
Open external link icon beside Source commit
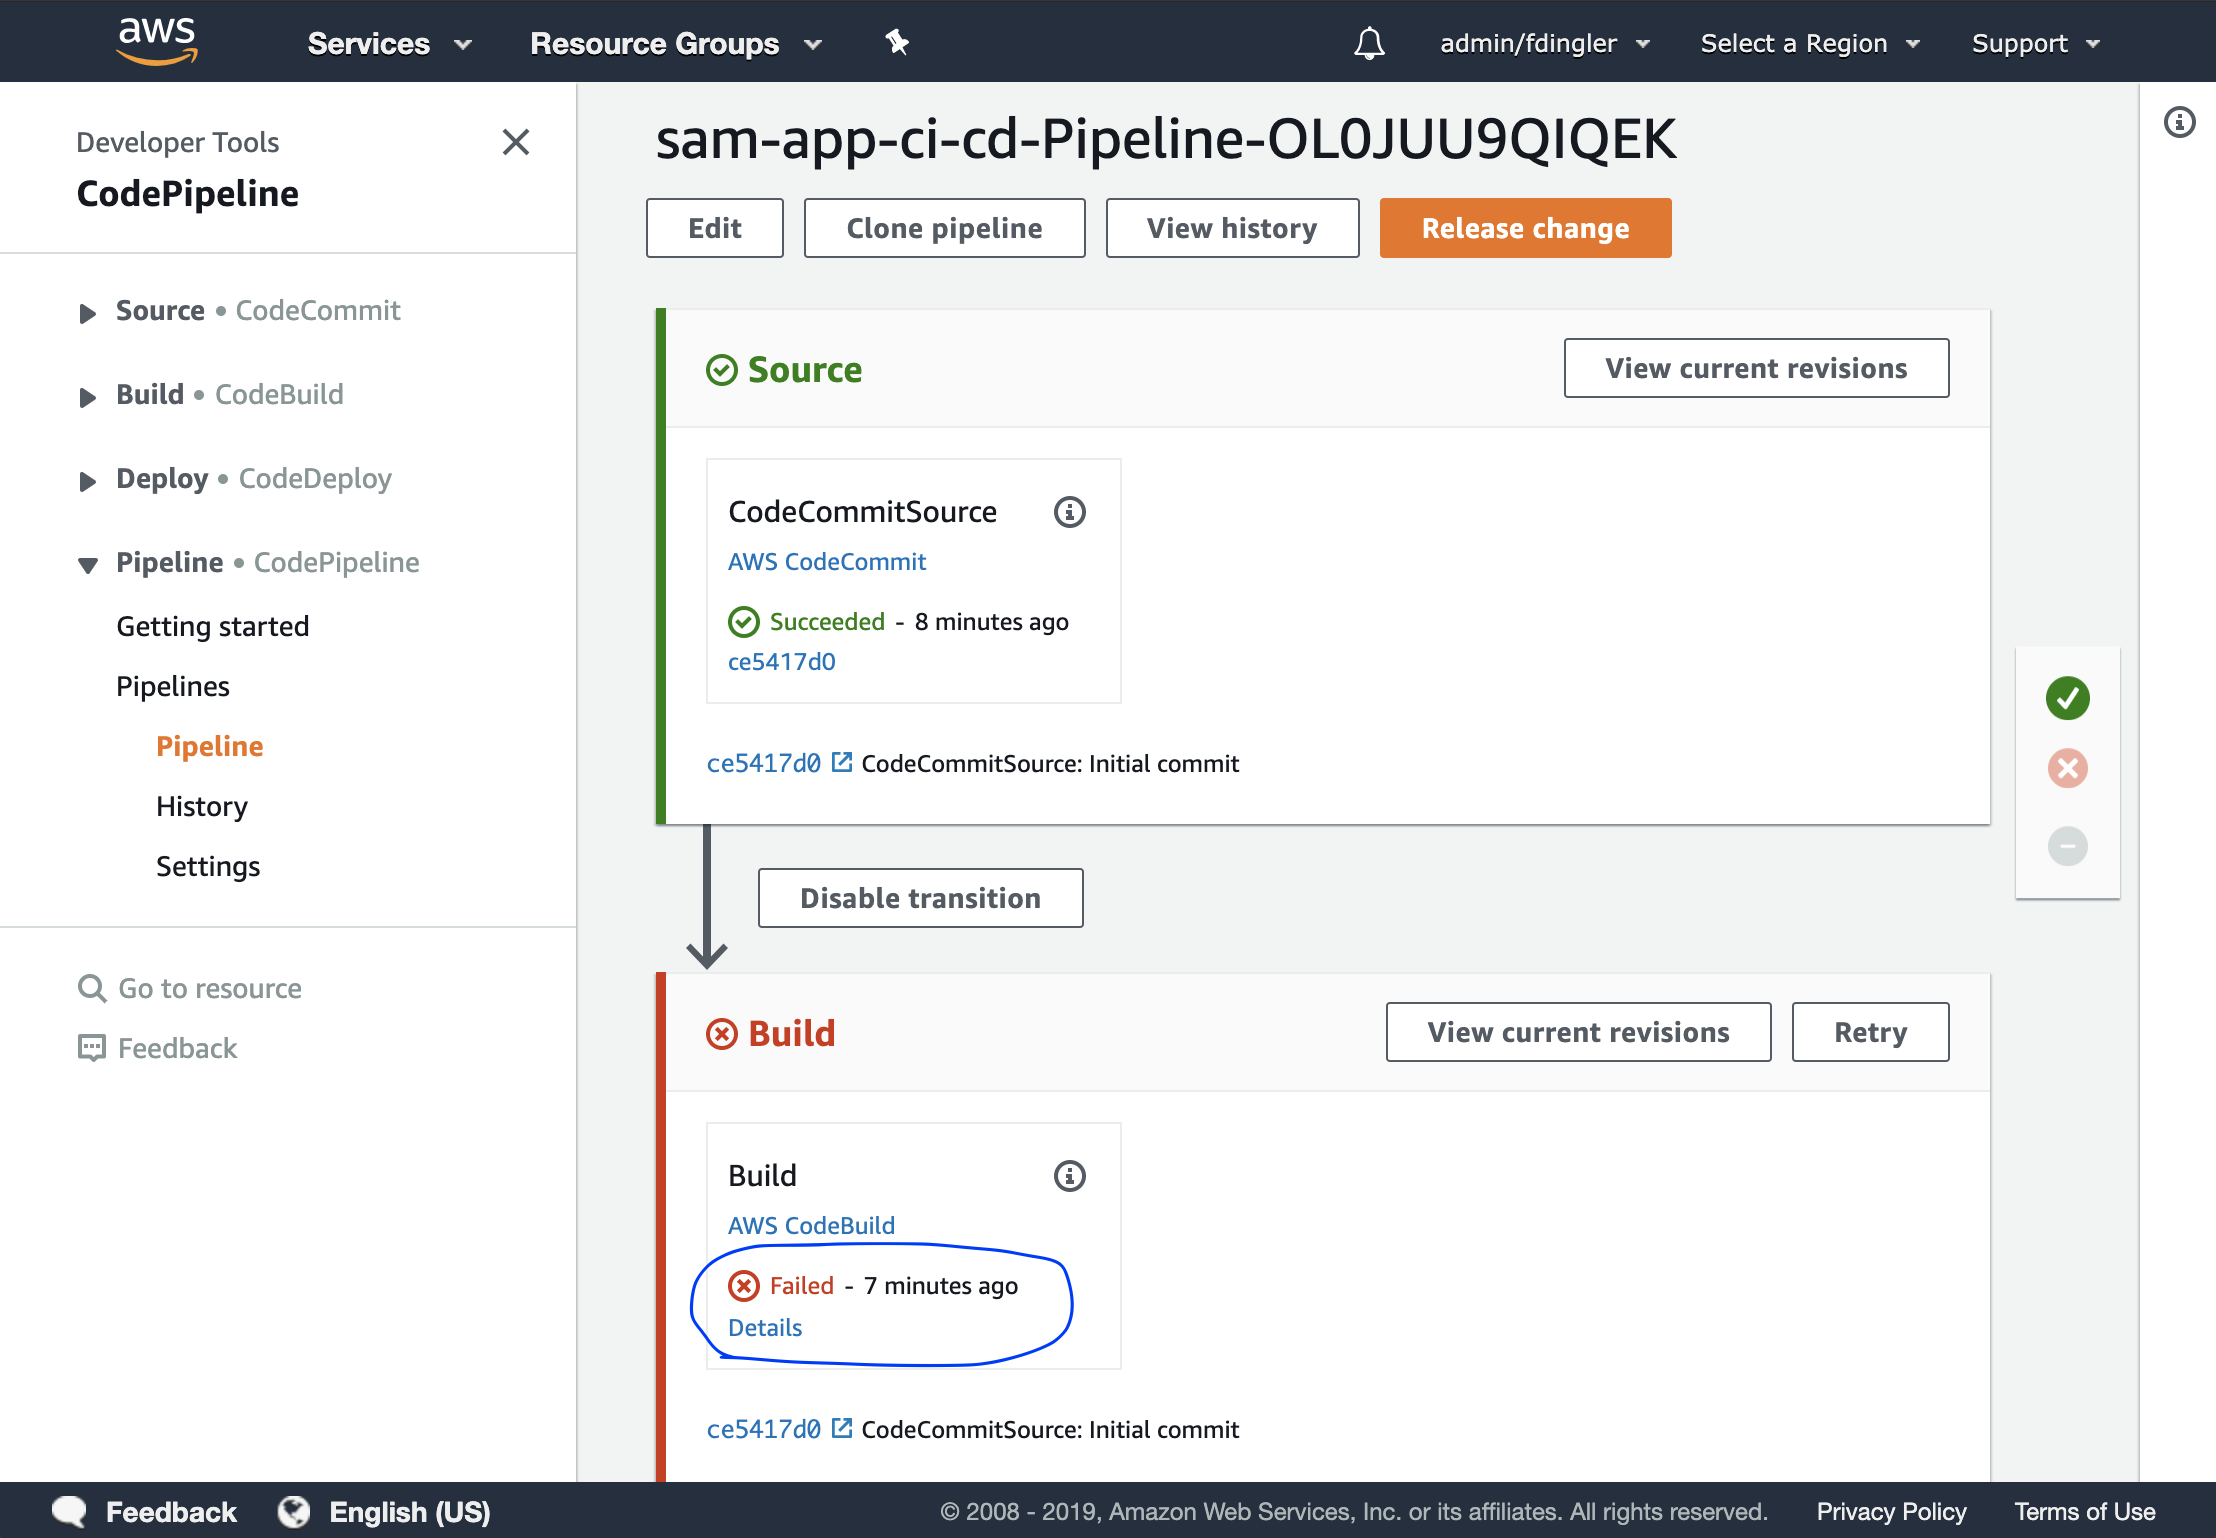(842, 762)
